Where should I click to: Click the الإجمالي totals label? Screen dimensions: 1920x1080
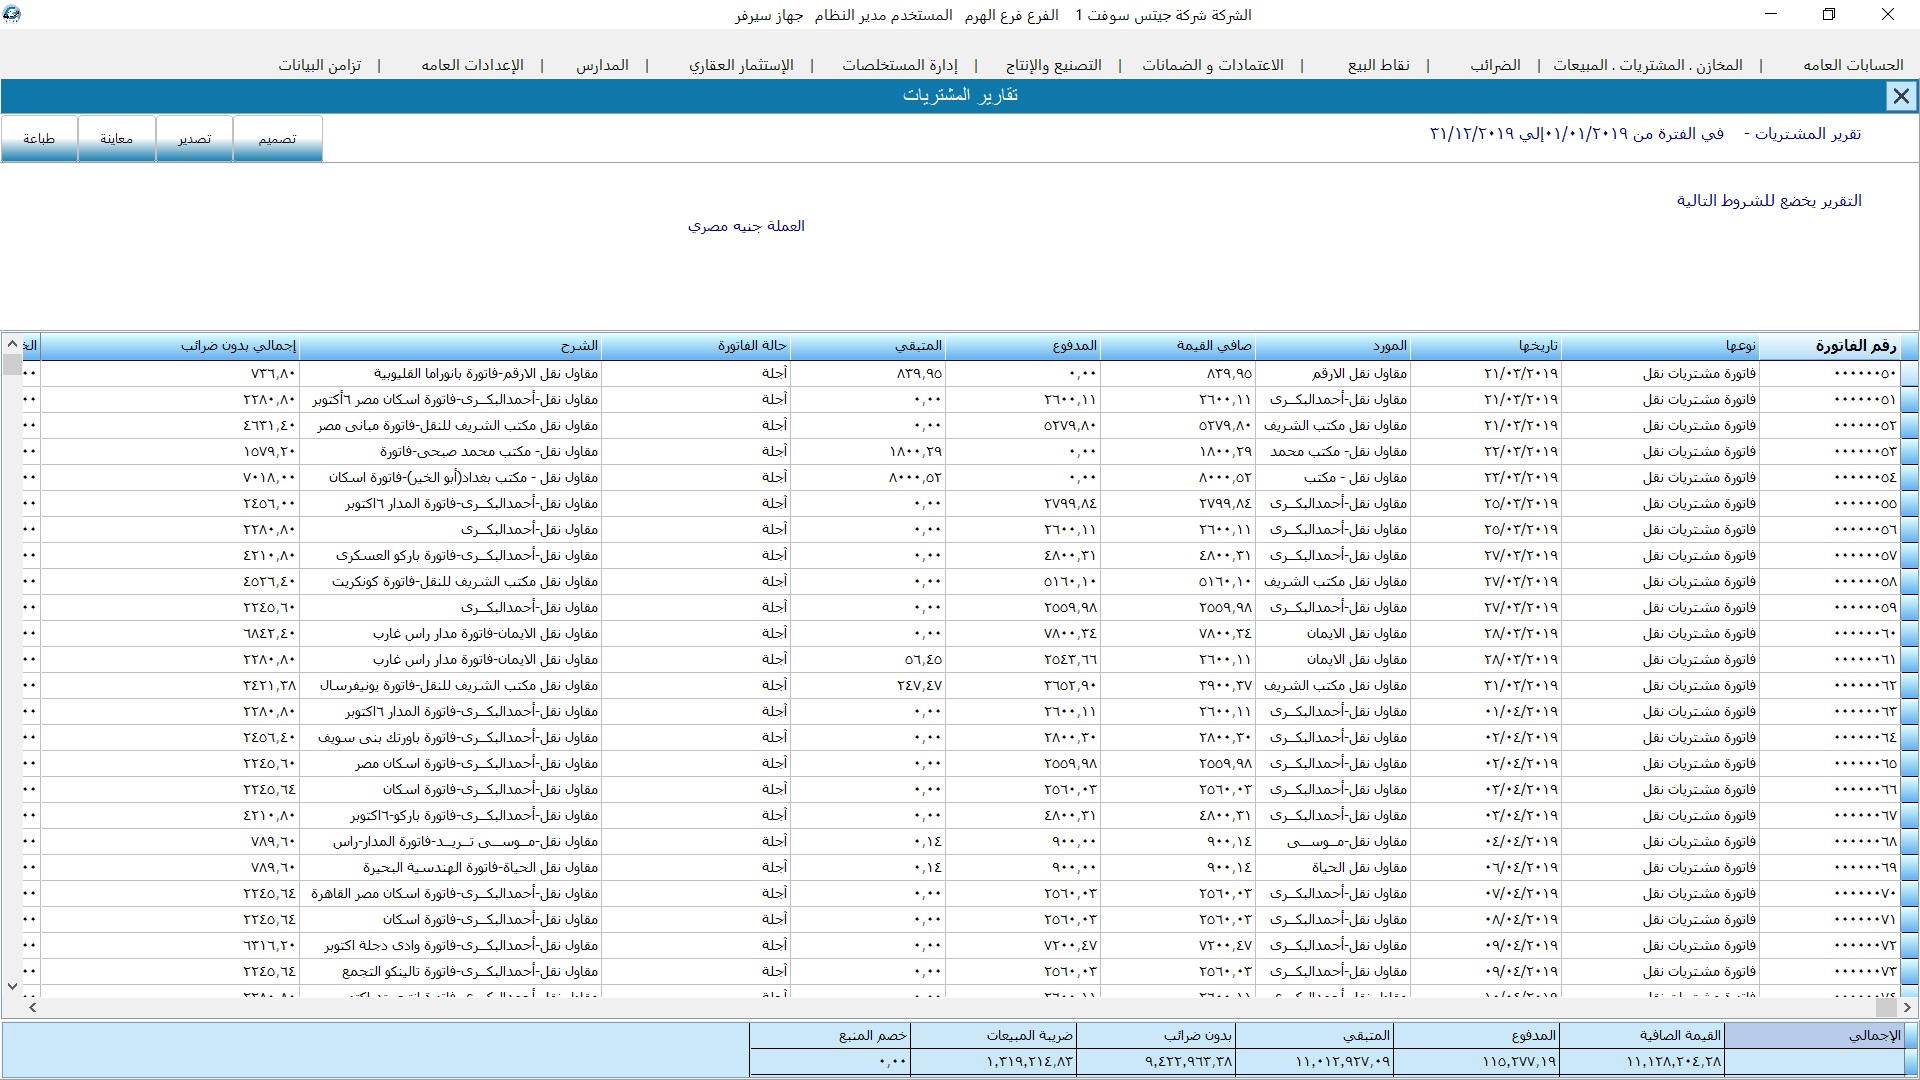pyautogui.click(x=1813, y=1036)
